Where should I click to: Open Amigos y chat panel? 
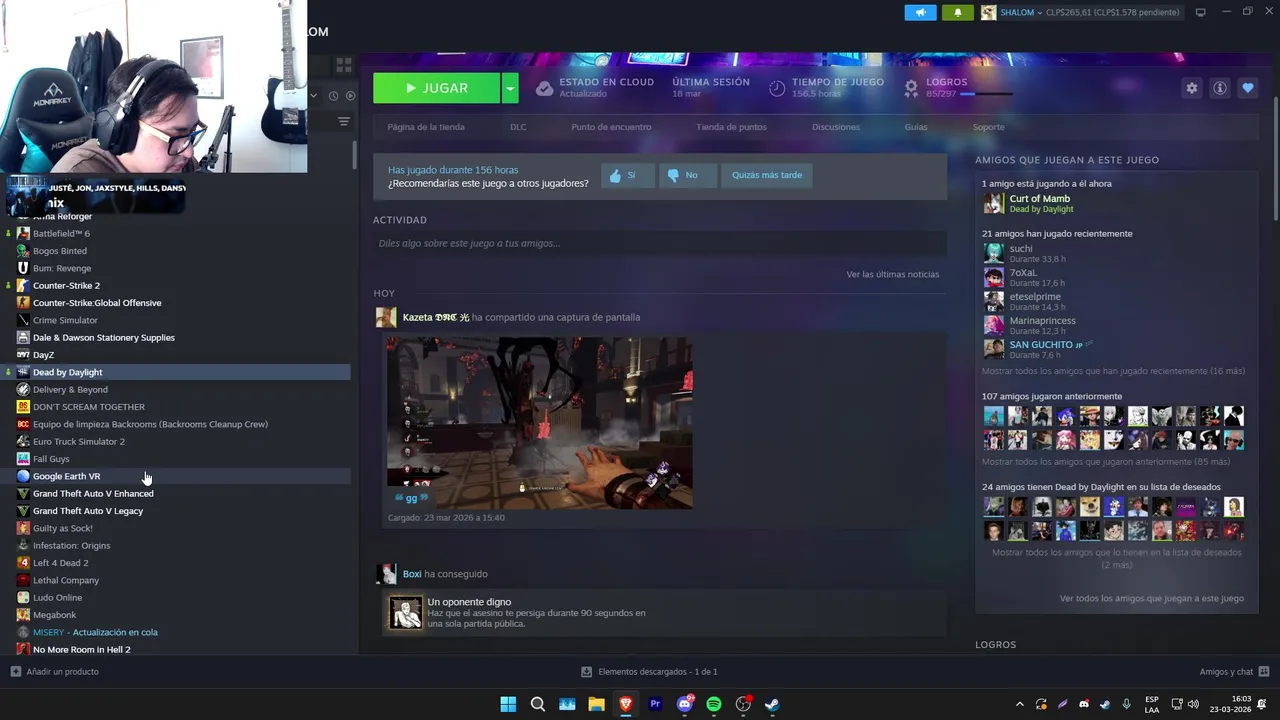1234,672
